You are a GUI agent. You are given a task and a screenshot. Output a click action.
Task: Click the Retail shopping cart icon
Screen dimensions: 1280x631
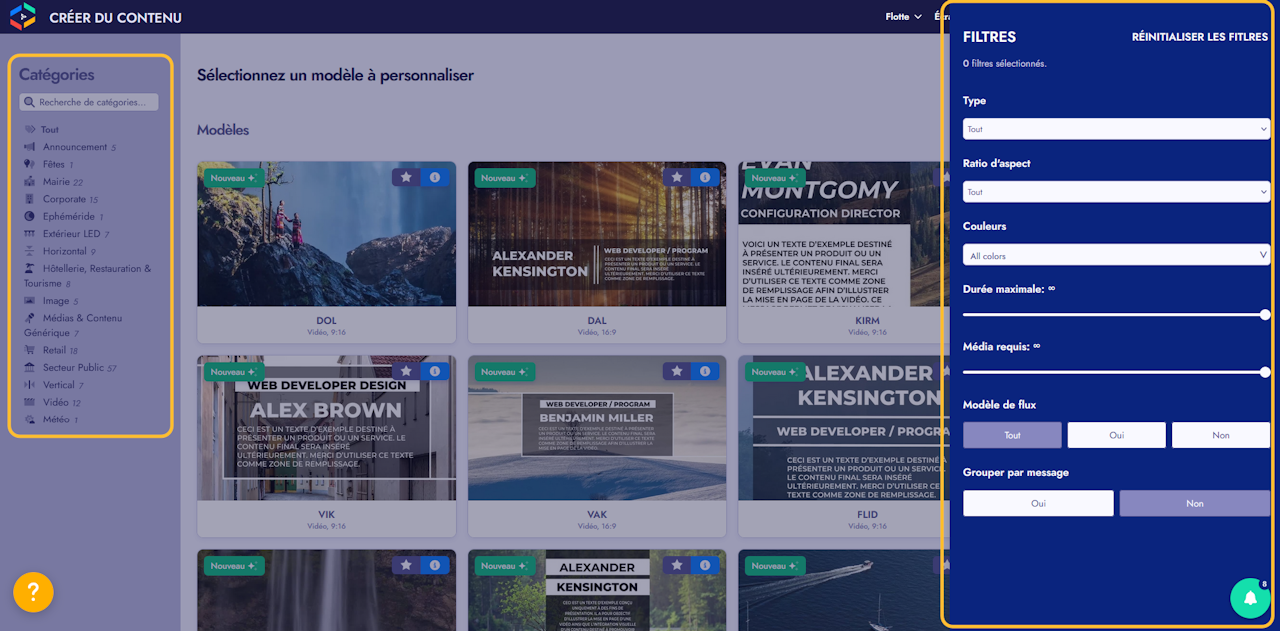point(29,350)
